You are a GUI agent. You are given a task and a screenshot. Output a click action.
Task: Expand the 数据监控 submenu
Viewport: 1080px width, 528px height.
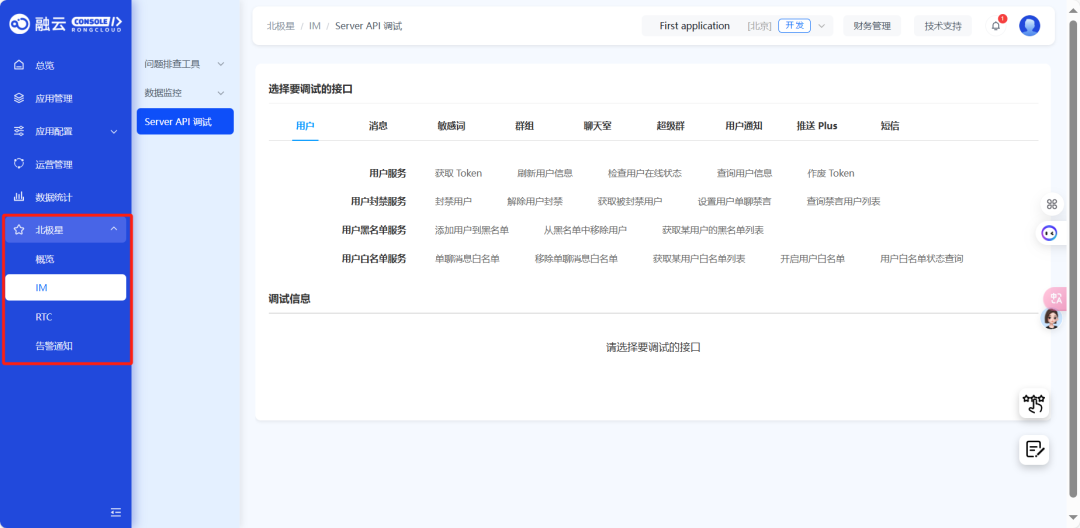pyautogui.click(x=185, y=93)
